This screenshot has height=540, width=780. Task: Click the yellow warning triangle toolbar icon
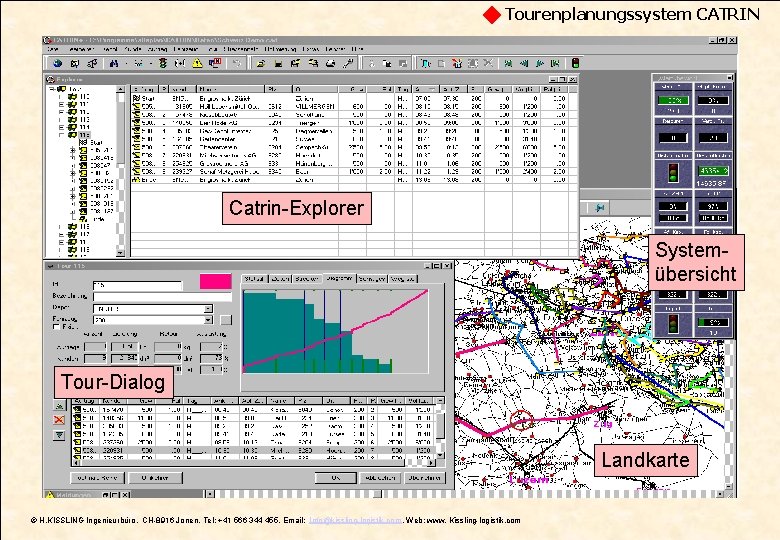[197, 63]
